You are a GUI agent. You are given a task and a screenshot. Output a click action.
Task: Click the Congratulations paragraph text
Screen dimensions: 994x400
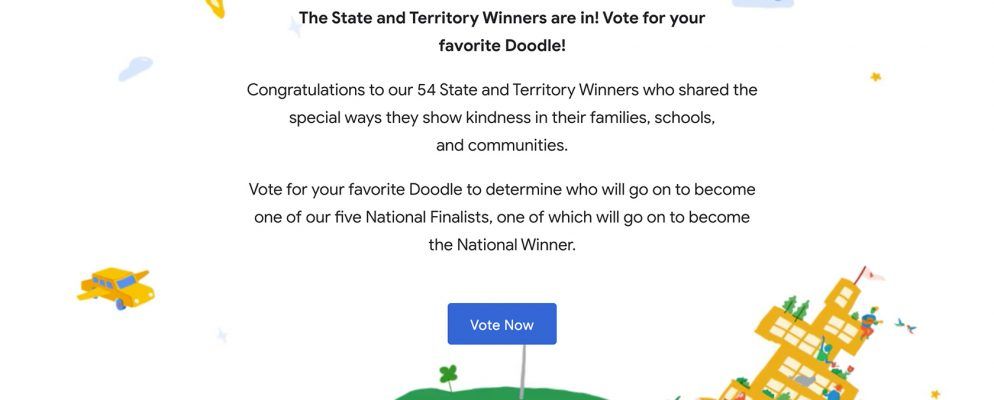pos(501,117)
